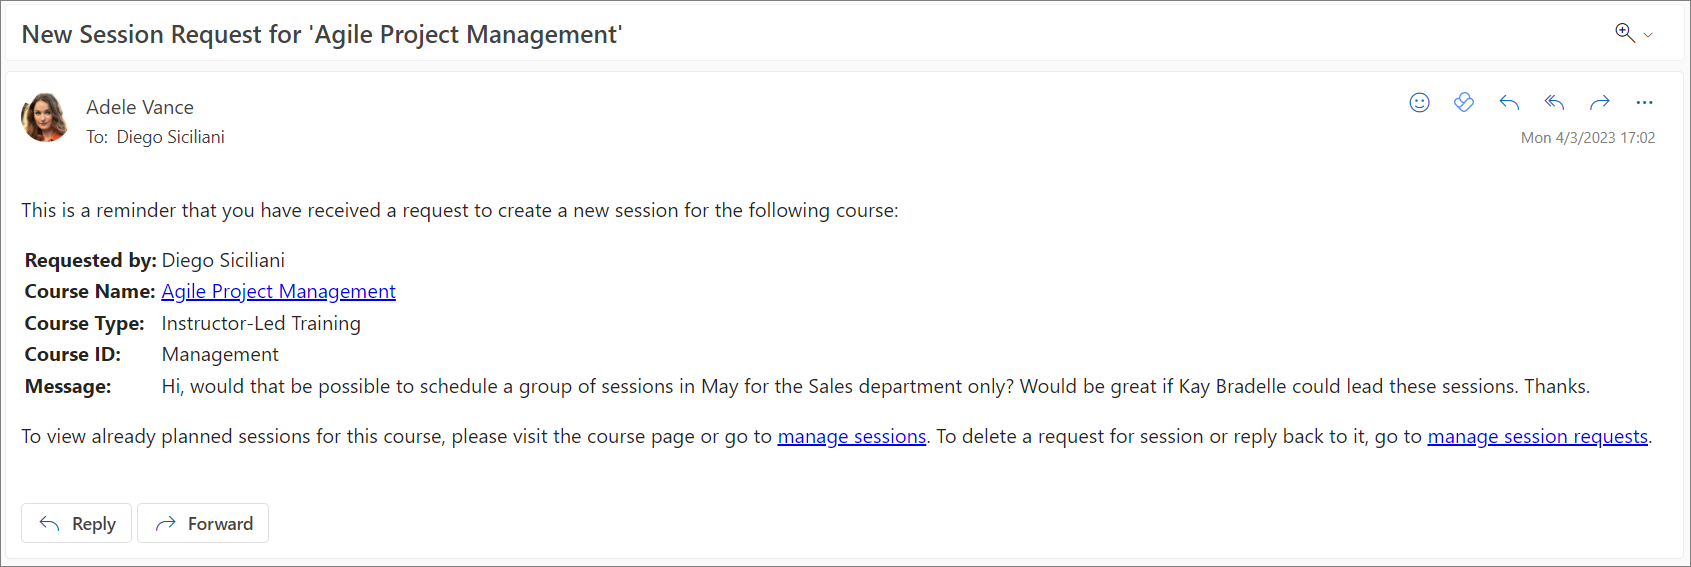Open sender name Adele Vance contact card
The width and height of the screenshot is (1691, 567).
[x=140, y=107]
